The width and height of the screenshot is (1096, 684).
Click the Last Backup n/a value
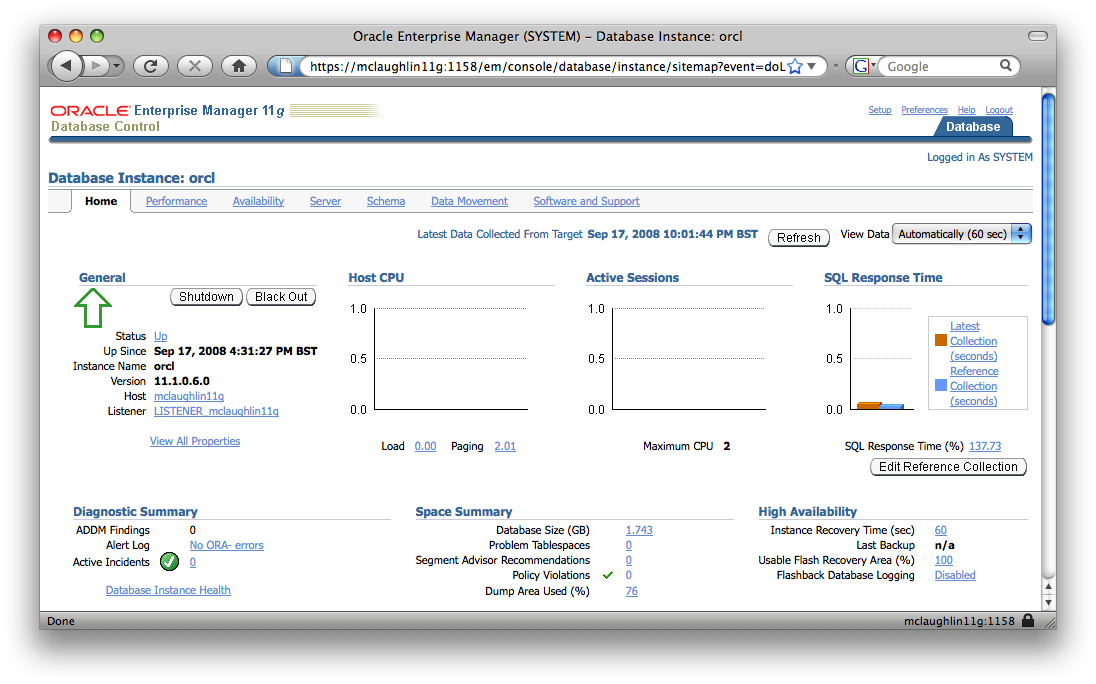[944, 545]
